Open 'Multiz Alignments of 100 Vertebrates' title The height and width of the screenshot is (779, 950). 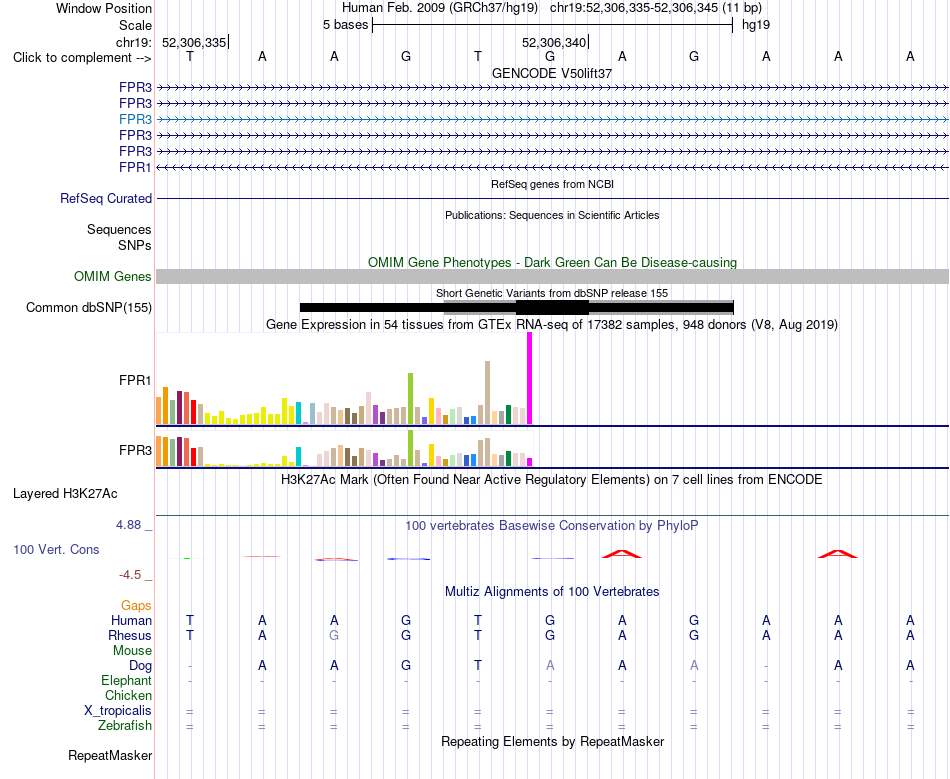[x=552, y=592]
